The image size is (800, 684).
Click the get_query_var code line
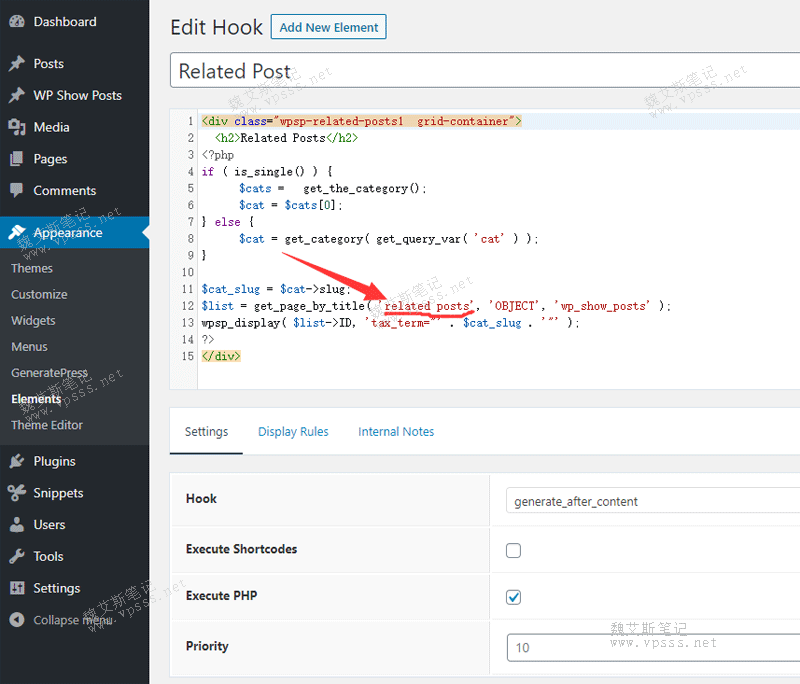pyautogui.click(x=389, y=239)
